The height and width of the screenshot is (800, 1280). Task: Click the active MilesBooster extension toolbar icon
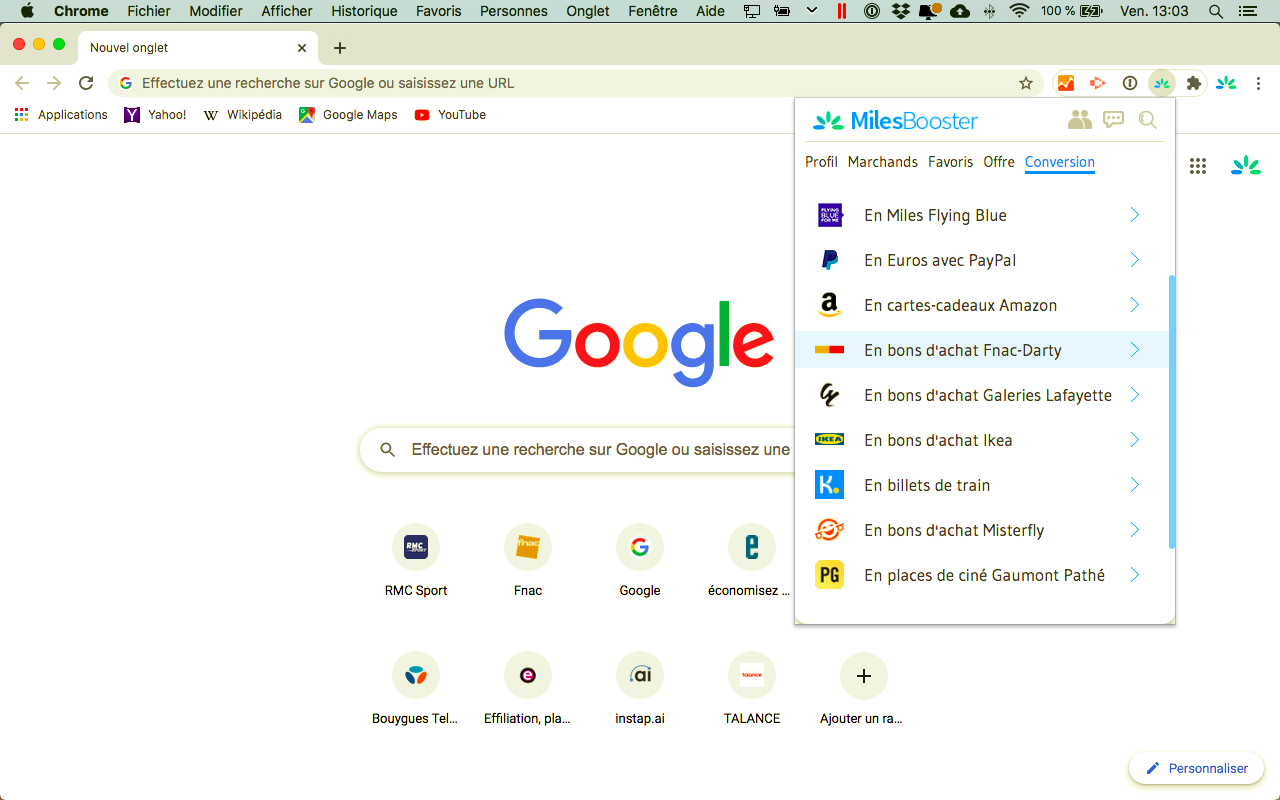pos(1161,83)
